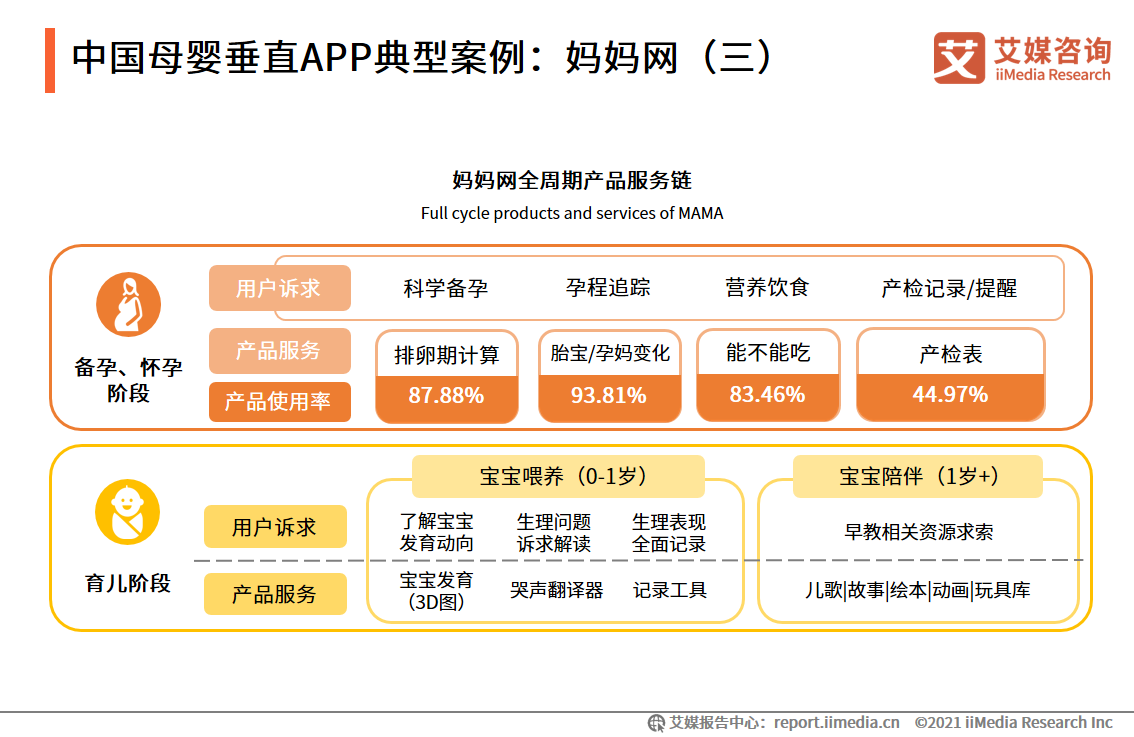Click the 产检表 card title
This screenshot has width=1134, height=737.
click(950, 354)
